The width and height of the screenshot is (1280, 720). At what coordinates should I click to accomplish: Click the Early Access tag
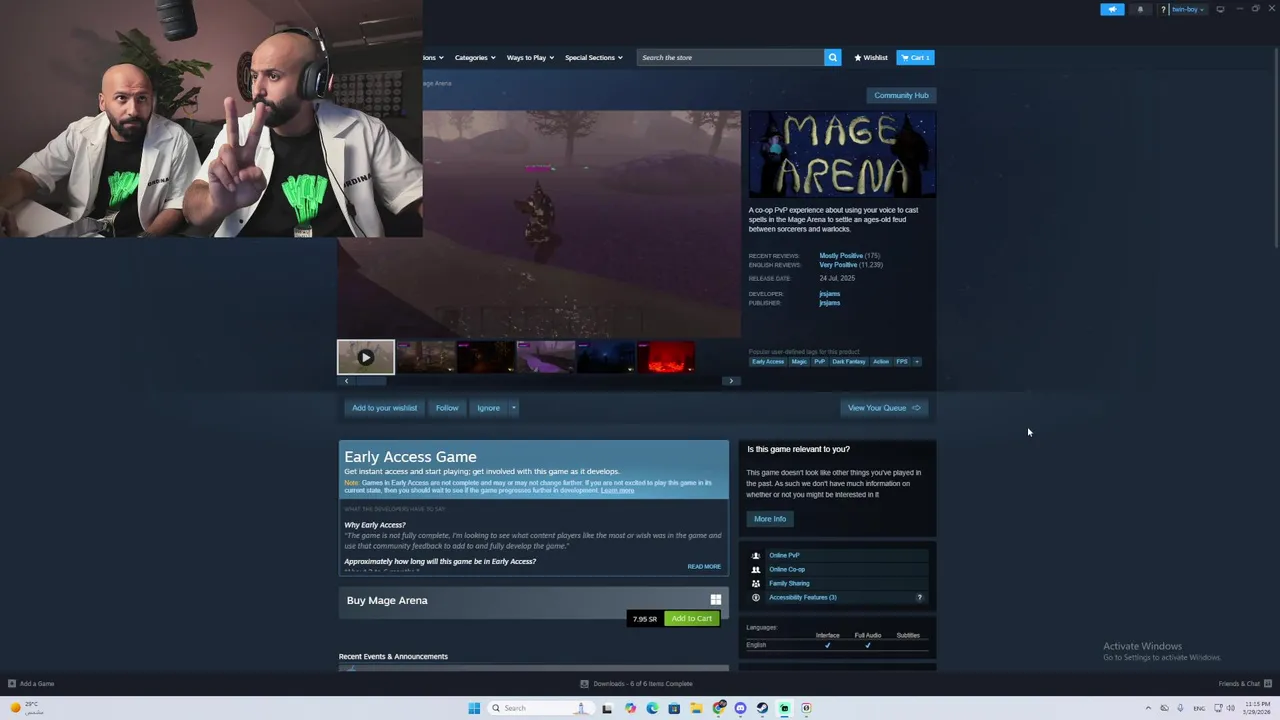768,361
